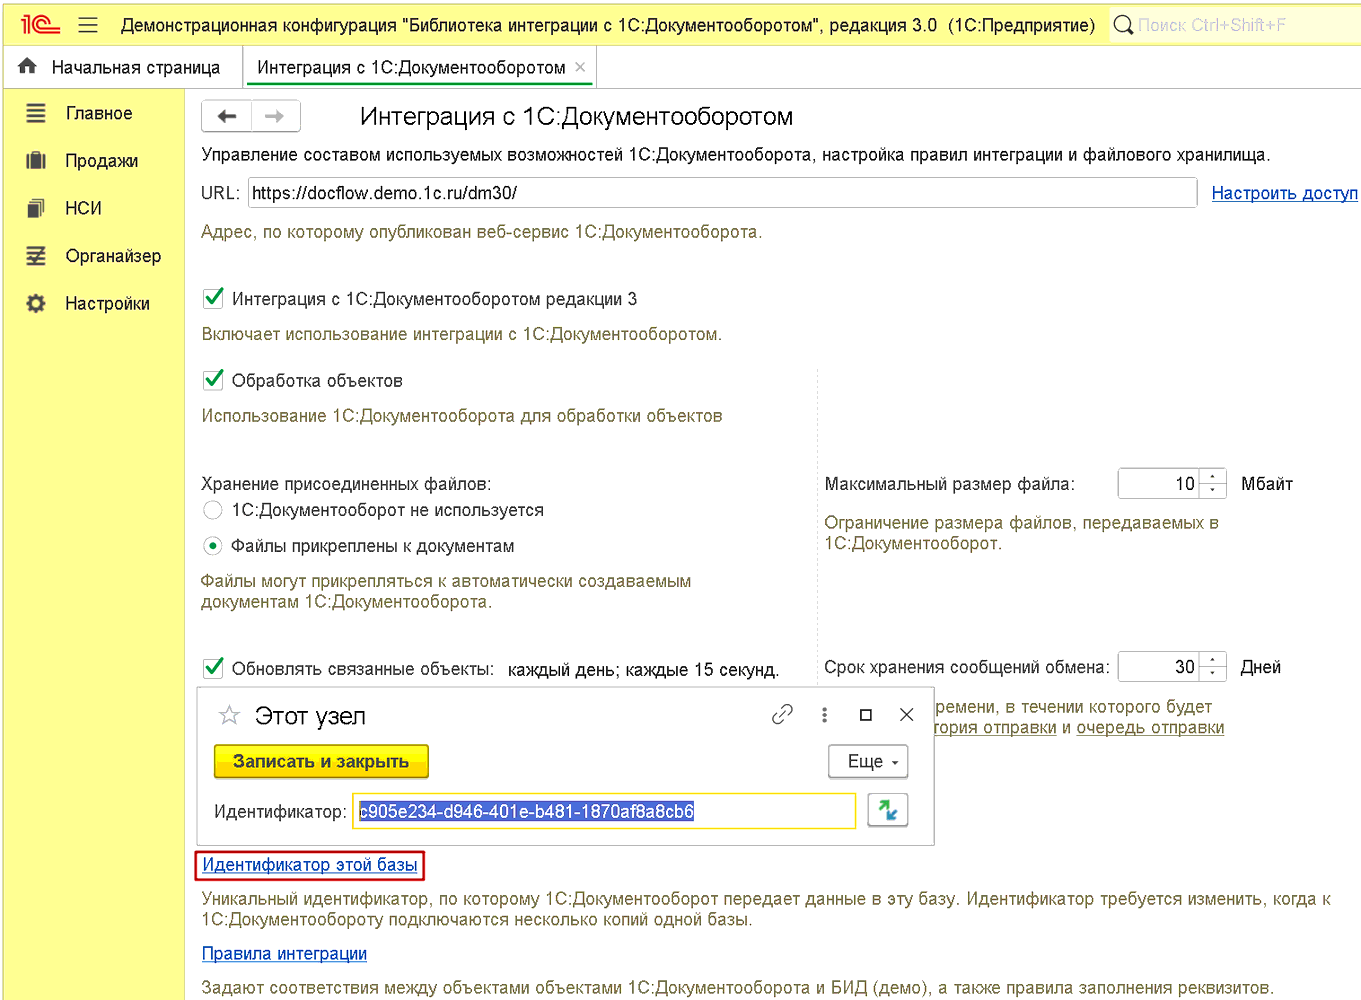Switch to Начальная страница tab
The height and width of the screenshot is (1000, 1361).
pyautogui.click(x=121, y=67)
